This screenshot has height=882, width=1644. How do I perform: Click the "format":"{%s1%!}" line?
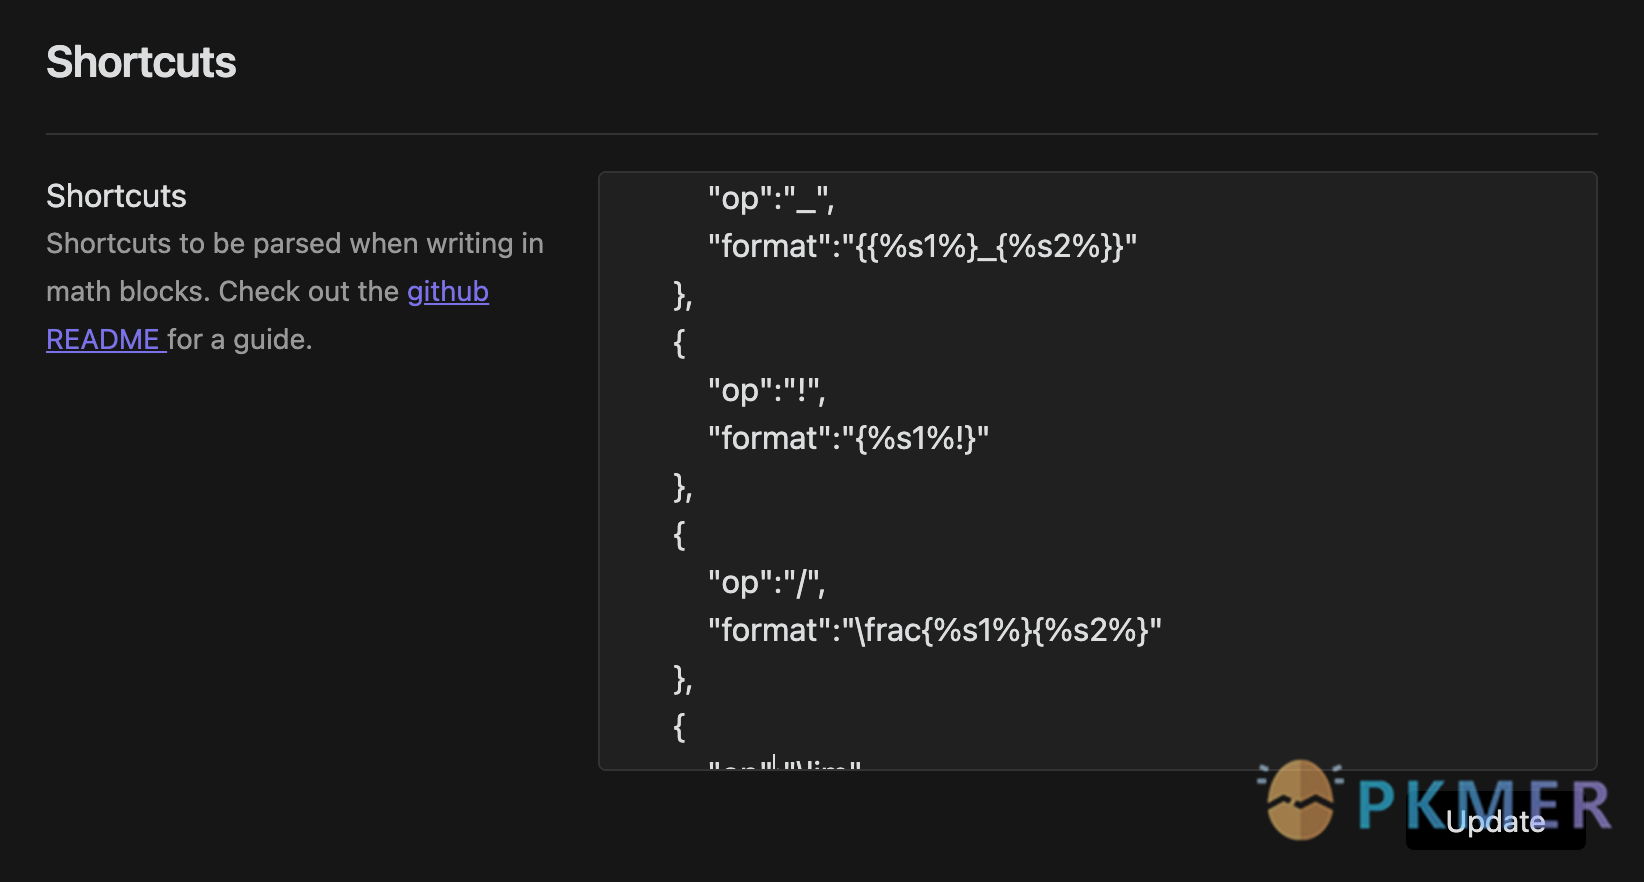(848, 438)
